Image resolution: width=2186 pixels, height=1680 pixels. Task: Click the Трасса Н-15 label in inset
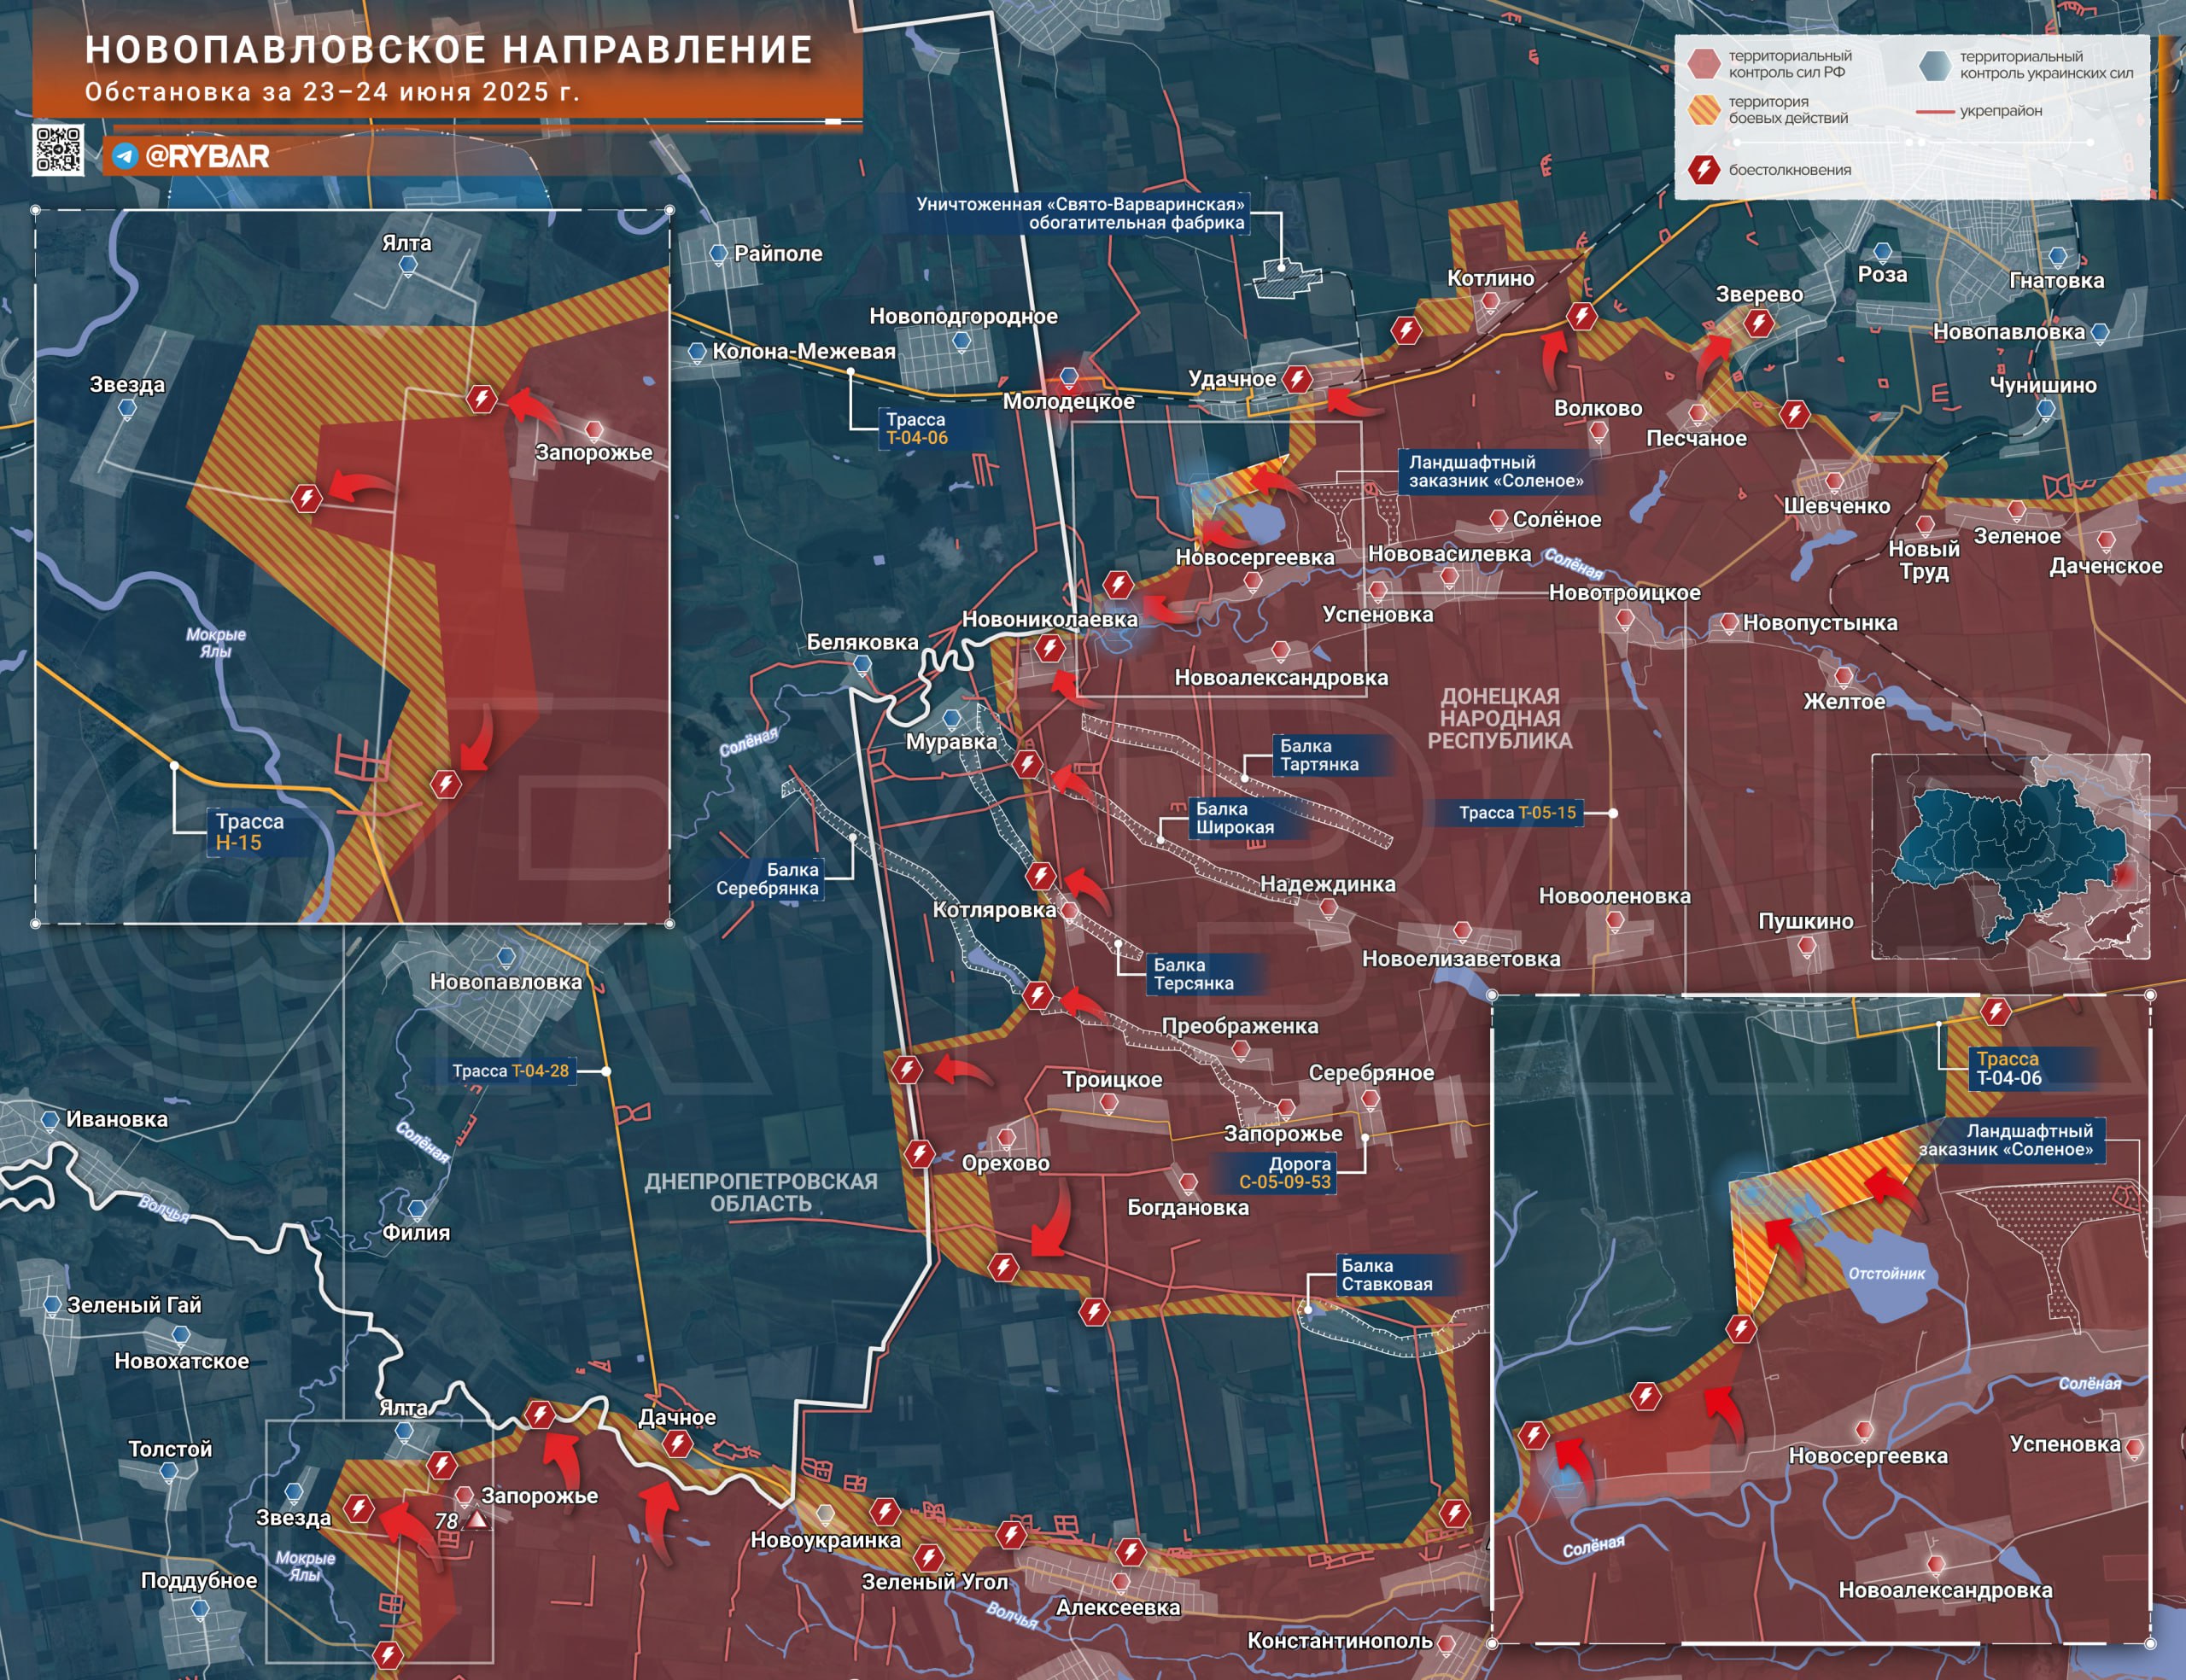249,832
